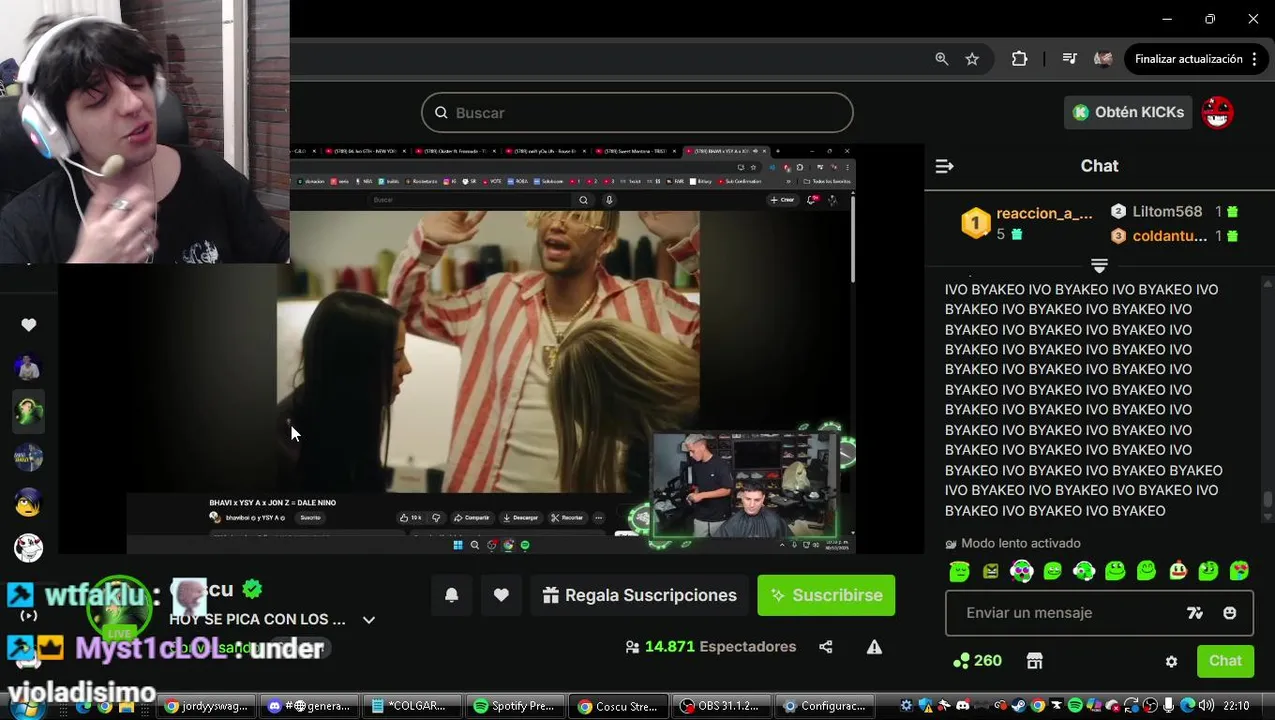Open the browser extensions puzzle icon
The height and width of the screenshot is (720, 1275).
[x=1019, y=59]
